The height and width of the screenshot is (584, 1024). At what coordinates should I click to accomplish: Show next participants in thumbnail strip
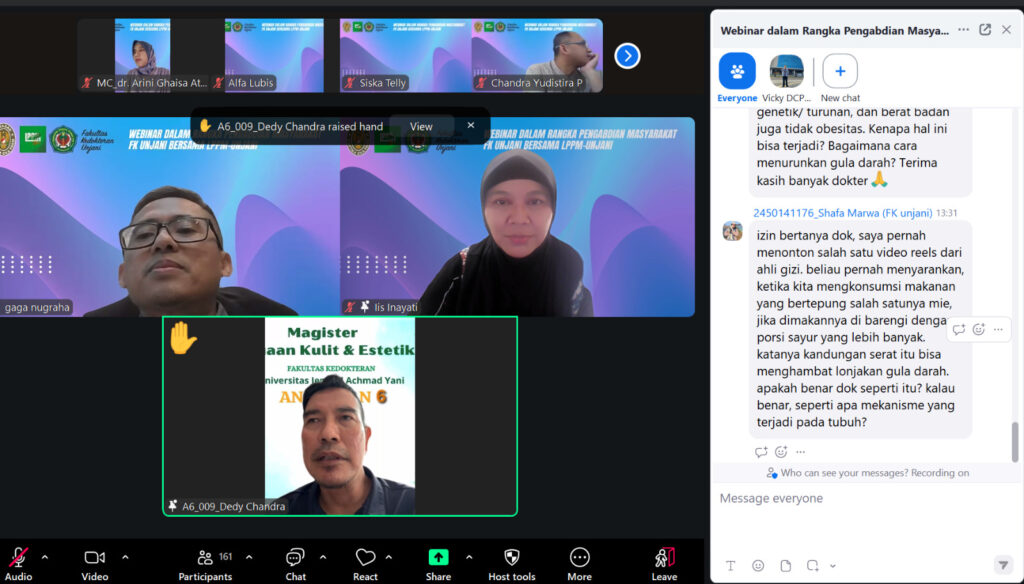click(627, 56)
